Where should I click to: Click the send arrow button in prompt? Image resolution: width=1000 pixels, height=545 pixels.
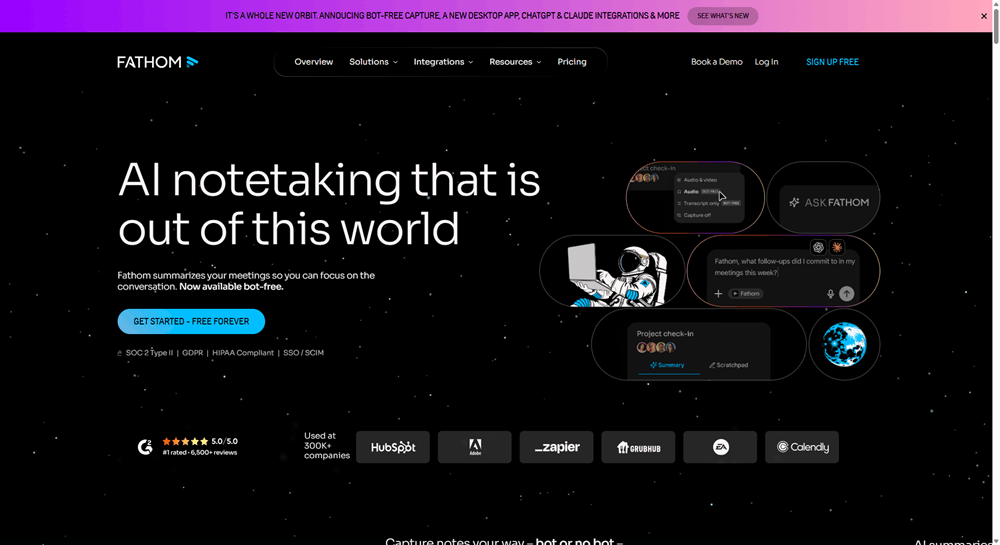tap(846, 294)
